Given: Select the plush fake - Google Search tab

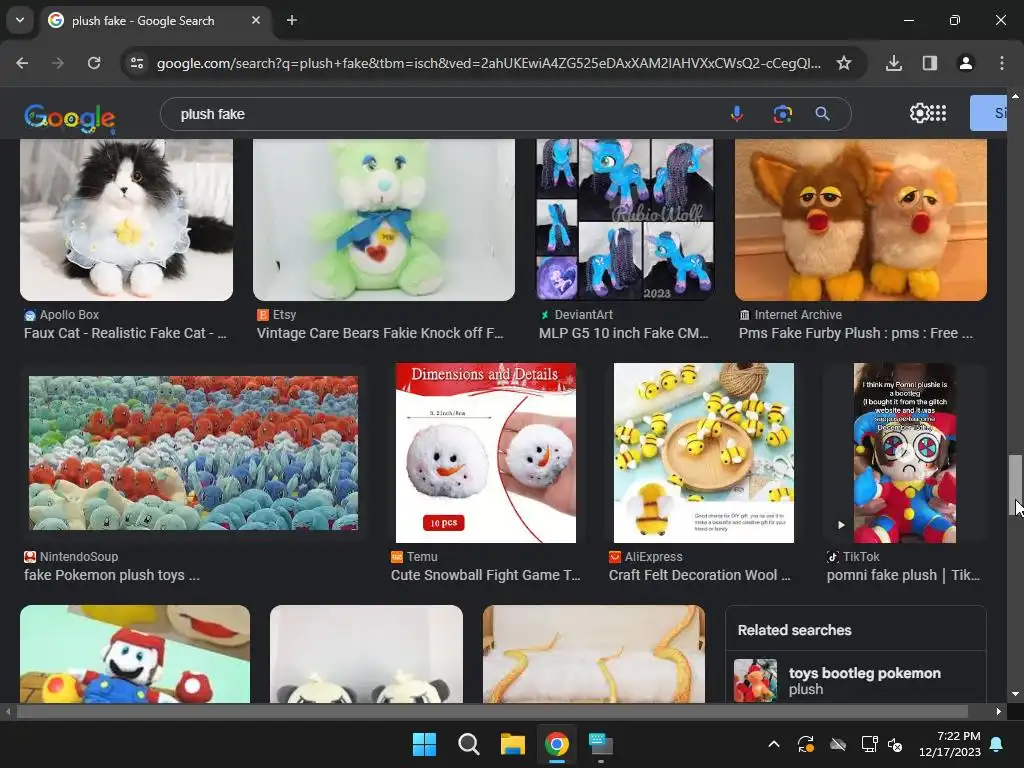Looking at the screenshot, I should (x=155, y=20).
